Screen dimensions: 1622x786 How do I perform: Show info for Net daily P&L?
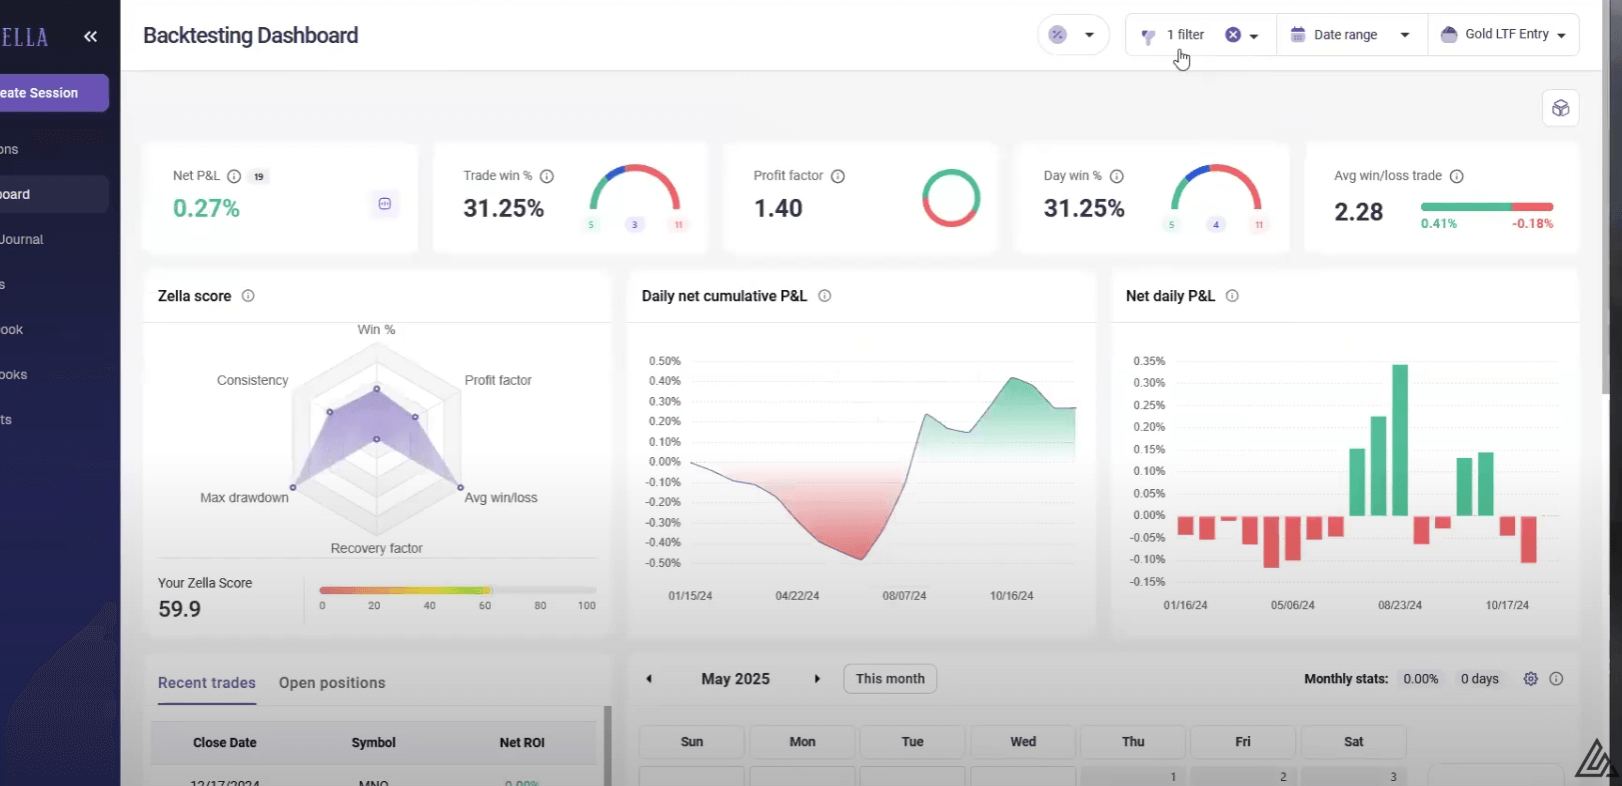pyautogui.click(x=1232, y=296)
